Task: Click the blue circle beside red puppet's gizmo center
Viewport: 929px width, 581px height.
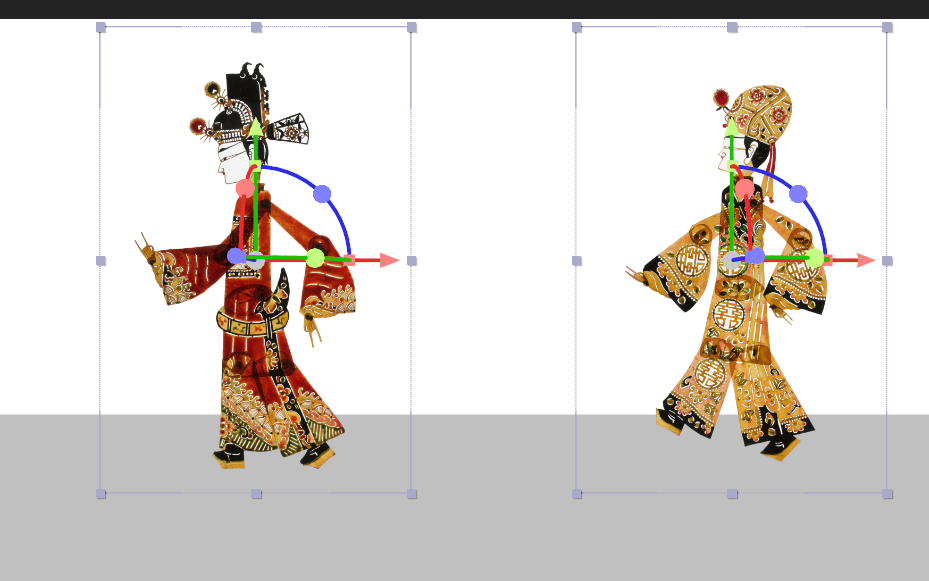Action: [236, 256]
